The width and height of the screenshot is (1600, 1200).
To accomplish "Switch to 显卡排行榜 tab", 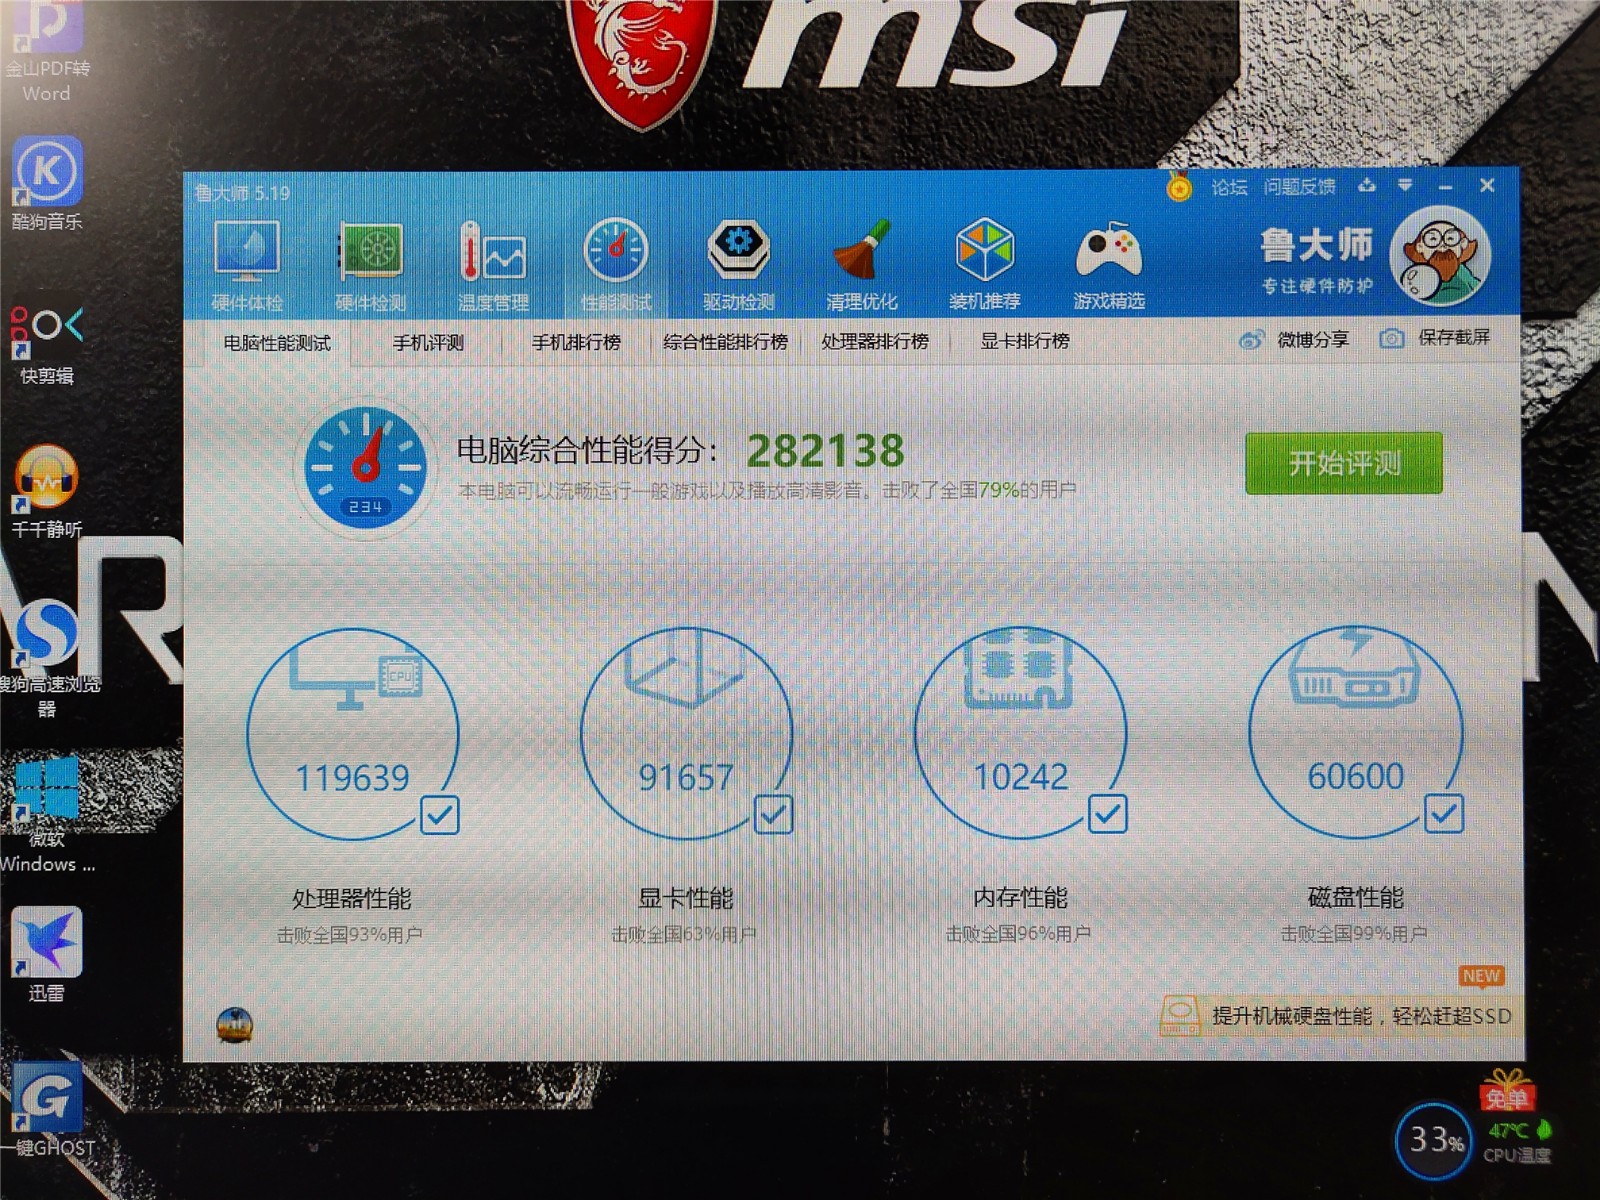I will (1025, 341).
